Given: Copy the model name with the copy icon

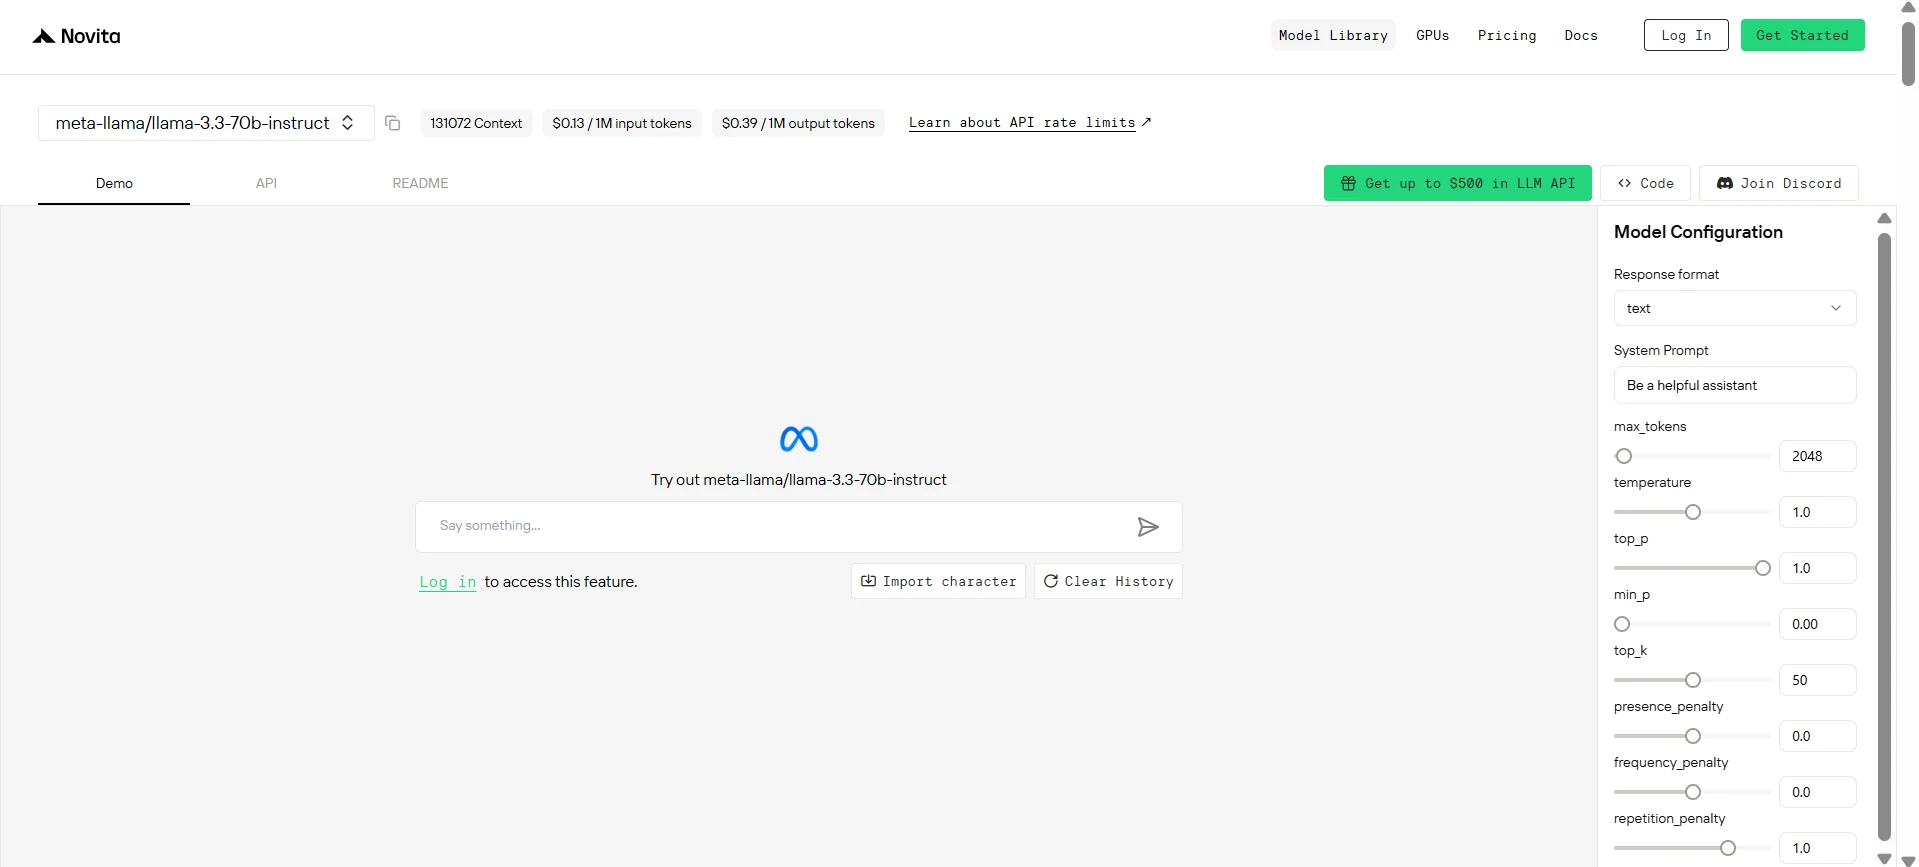Looking at the screenshot, I should tap(393, 123).
